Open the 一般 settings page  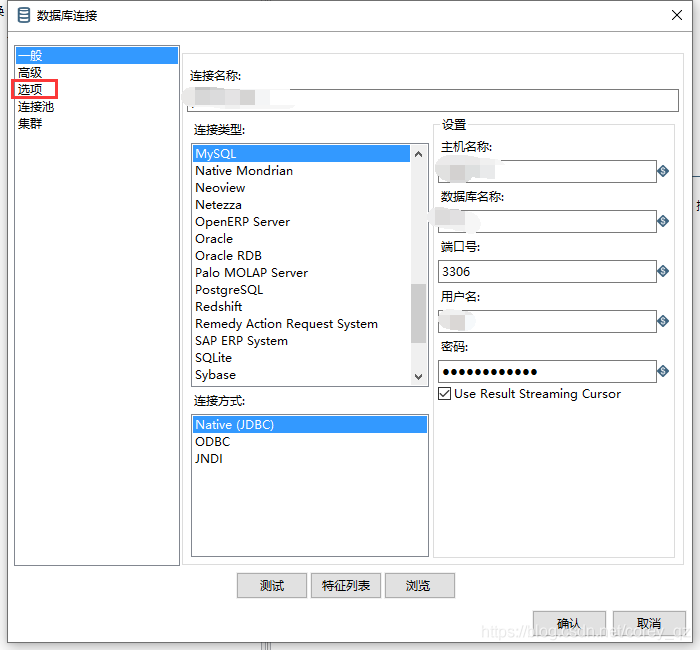pyautogui.click(x=97, y=56)
